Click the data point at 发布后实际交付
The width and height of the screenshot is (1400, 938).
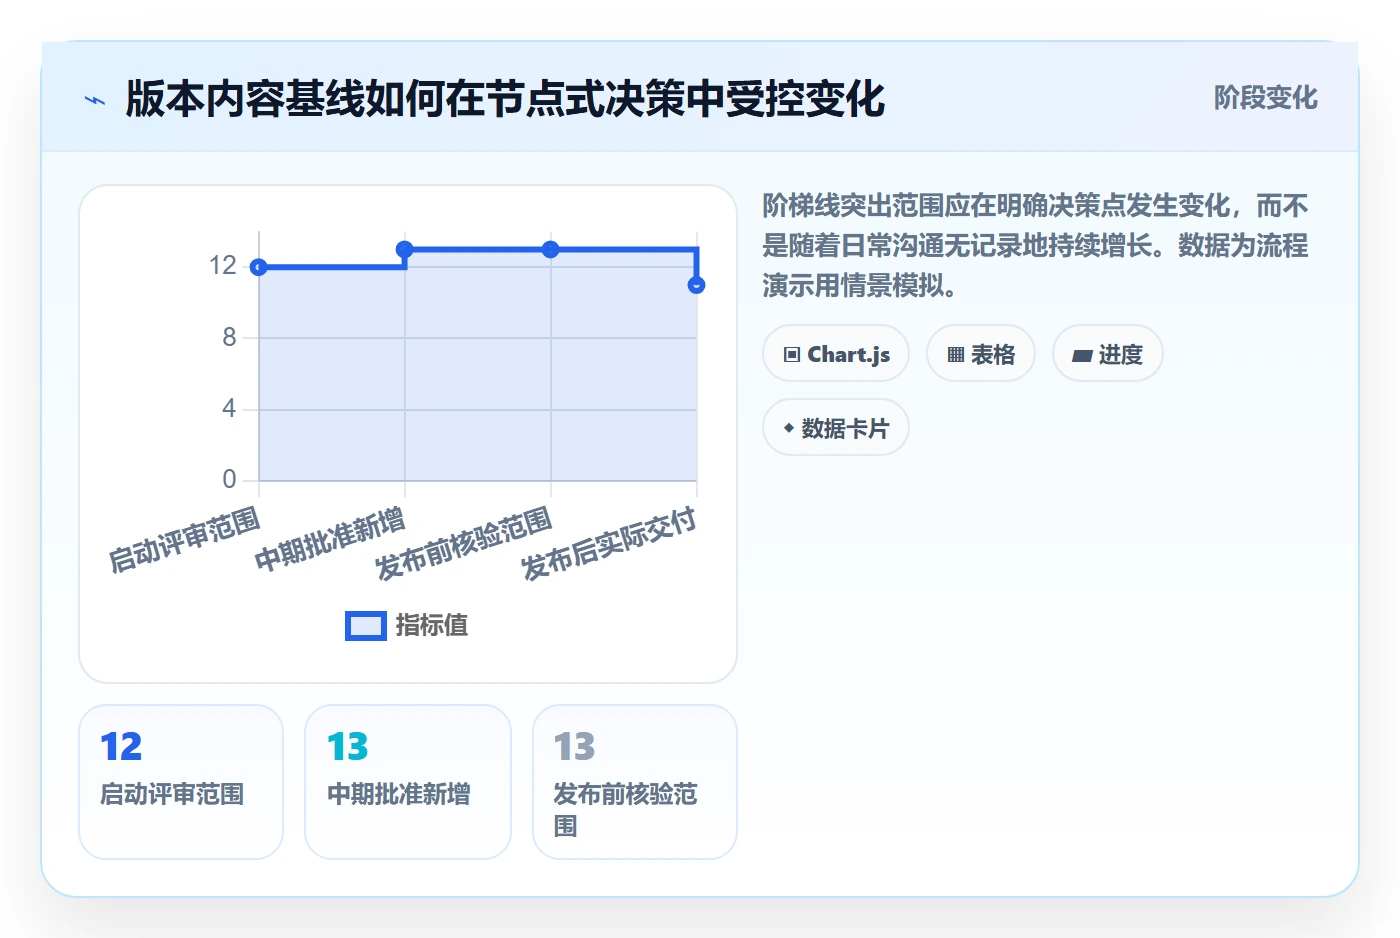[x=697, y=285]
